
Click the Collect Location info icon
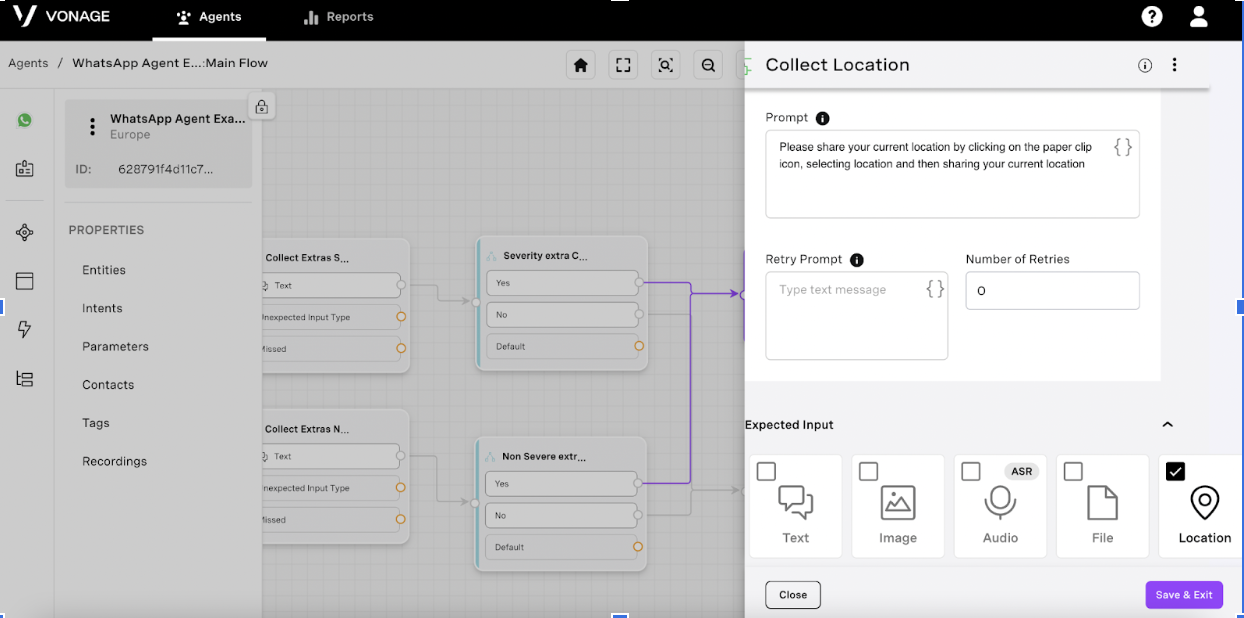(x=1145, y=65)
